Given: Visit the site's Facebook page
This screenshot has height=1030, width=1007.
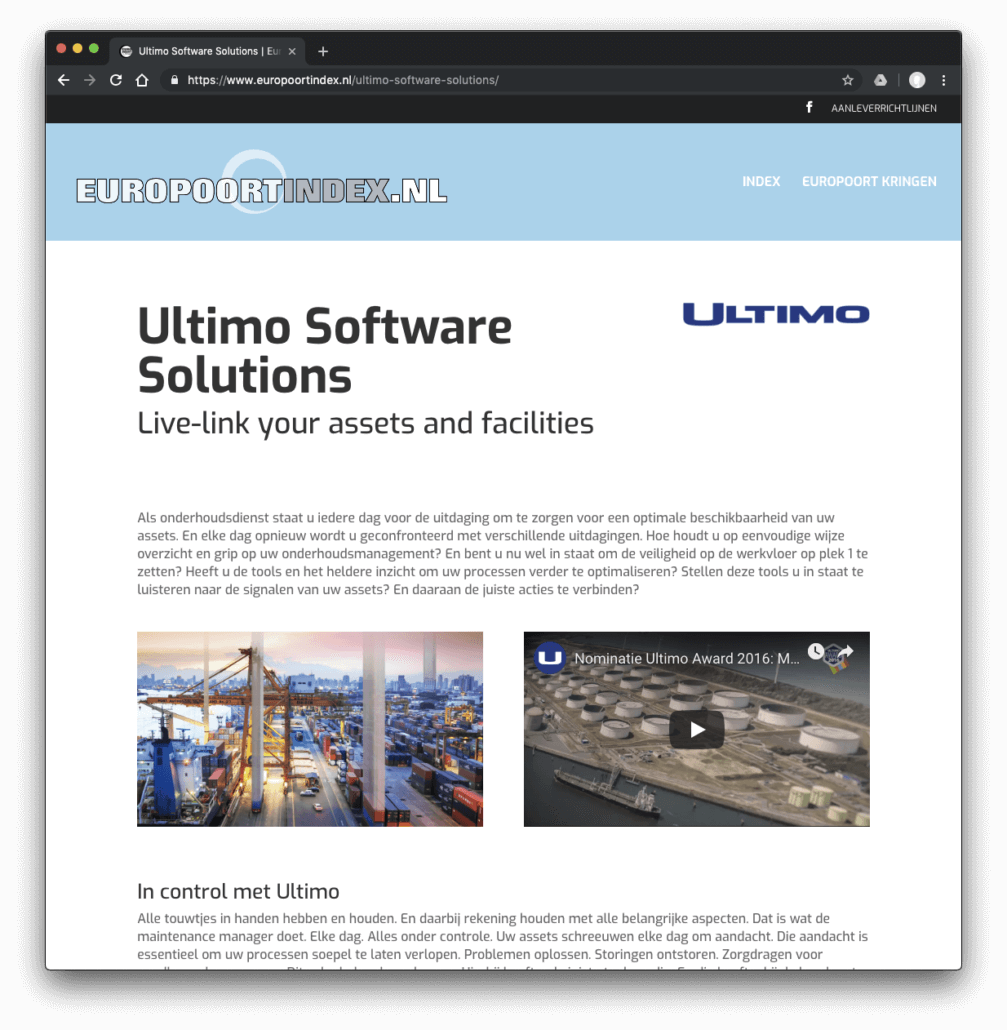Looking at the screenshot, I should (809, 107).
